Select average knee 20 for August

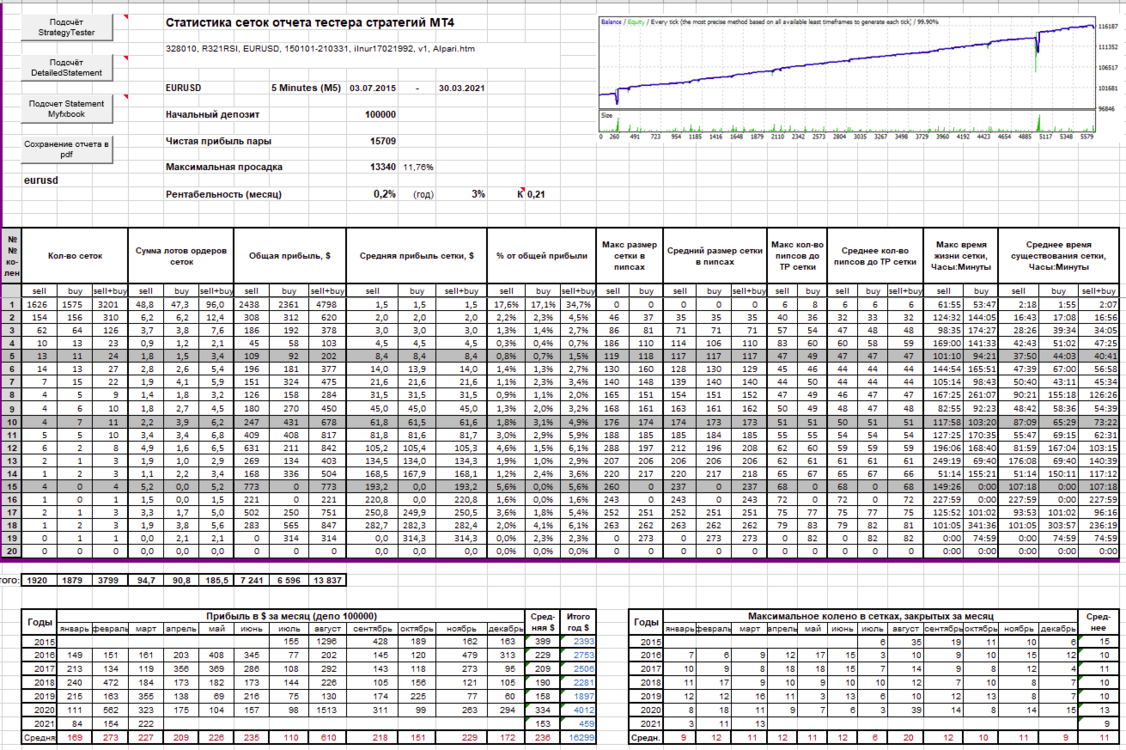click(x=907, y=737)
